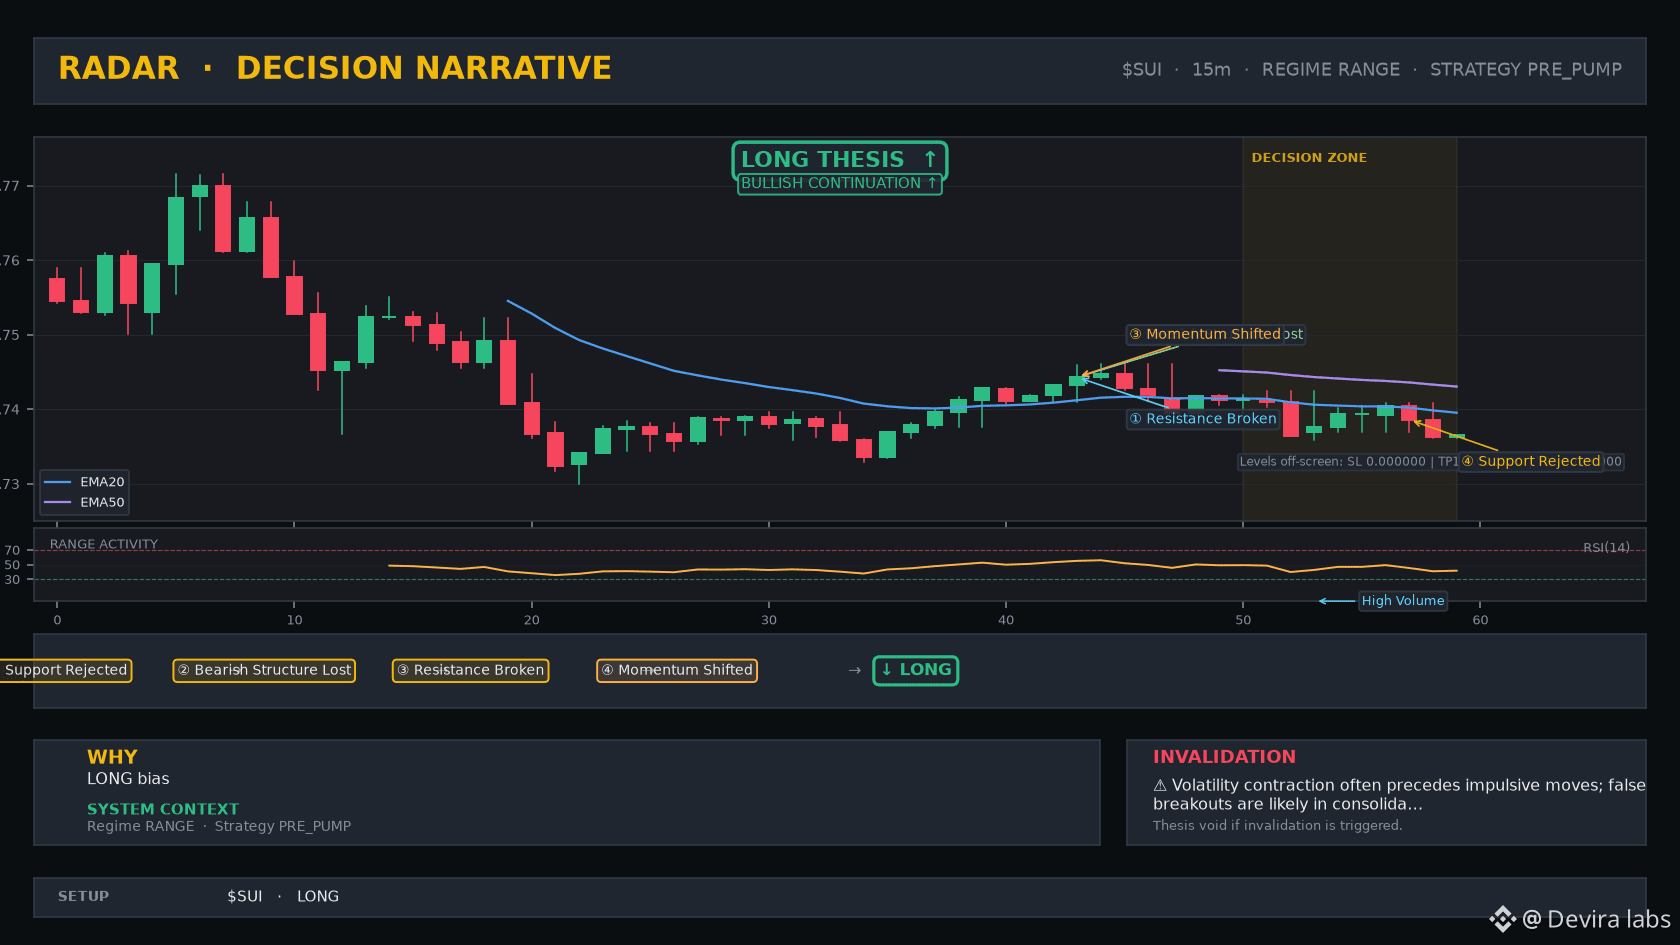Click the INVALIDATION section heading
This screenshot has width=1680, height=945.
coord(1224,757)
